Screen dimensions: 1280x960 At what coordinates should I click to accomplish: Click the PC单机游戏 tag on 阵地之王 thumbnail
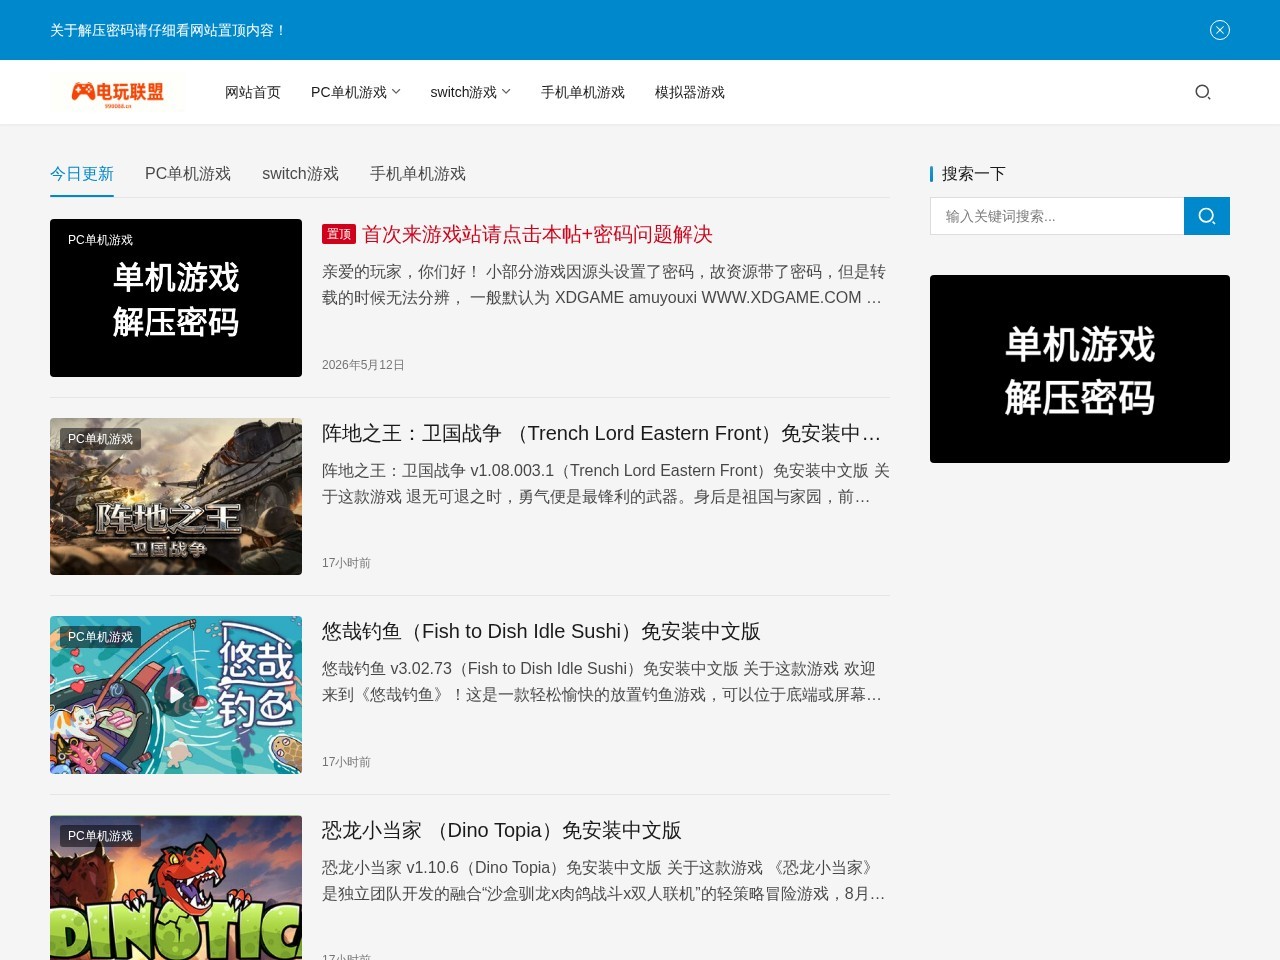[100, 439]
